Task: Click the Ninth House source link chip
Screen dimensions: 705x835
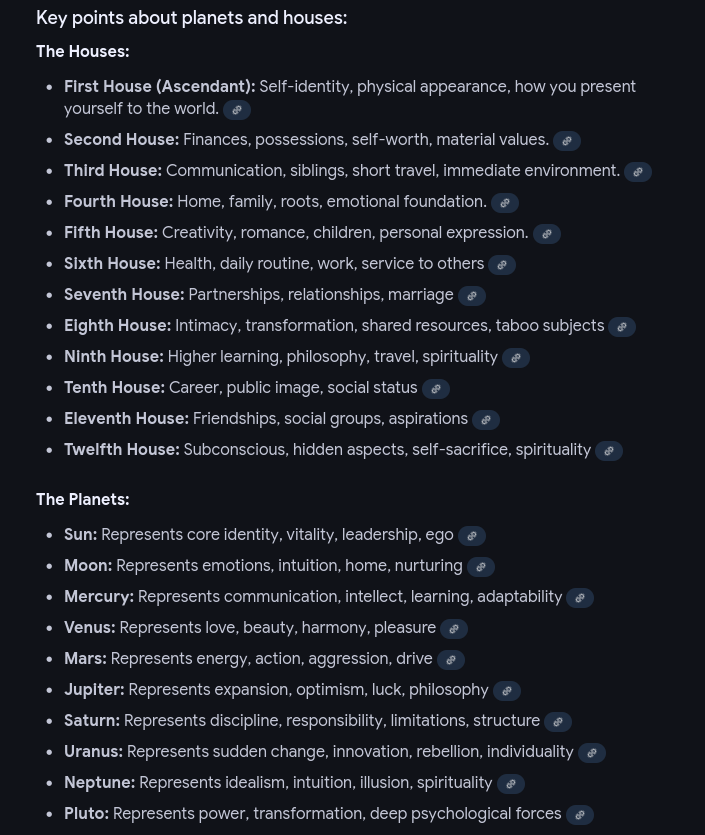Action: pos(516,358)
